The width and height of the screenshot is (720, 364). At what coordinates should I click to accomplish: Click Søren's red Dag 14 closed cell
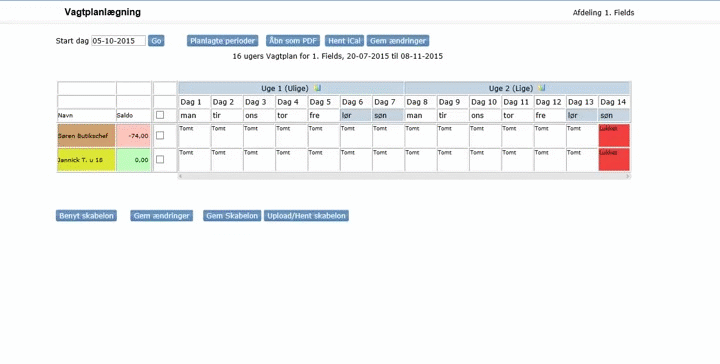coord(614,135)
